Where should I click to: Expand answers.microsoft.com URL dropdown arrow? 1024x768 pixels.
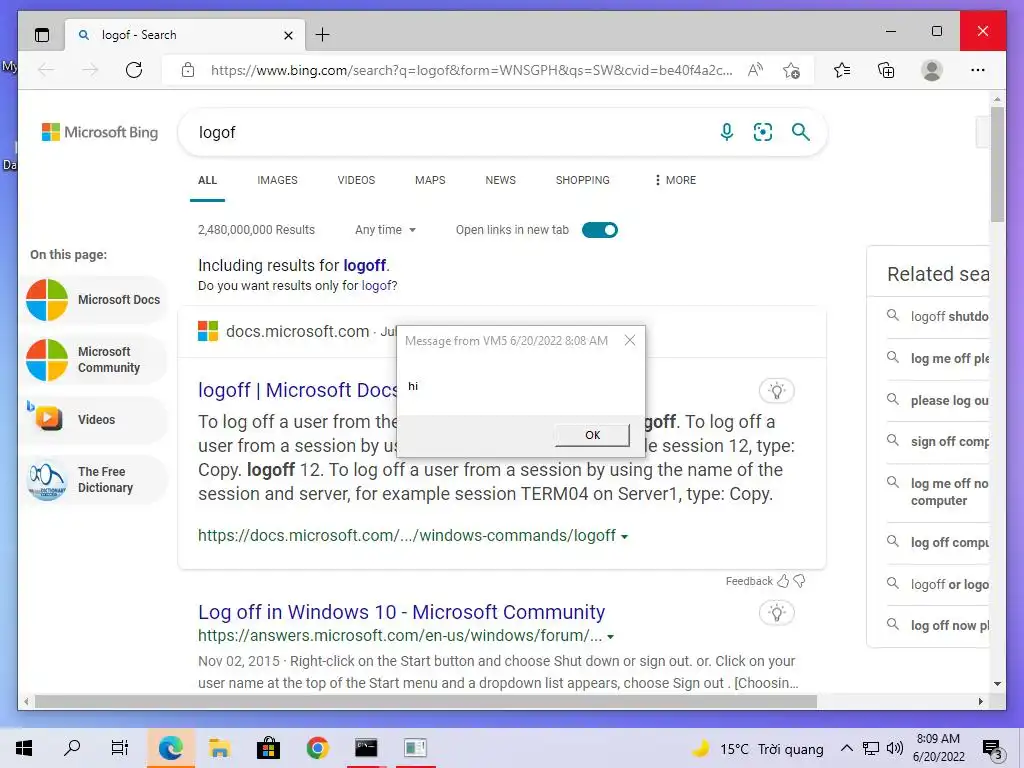coord(610,637)
